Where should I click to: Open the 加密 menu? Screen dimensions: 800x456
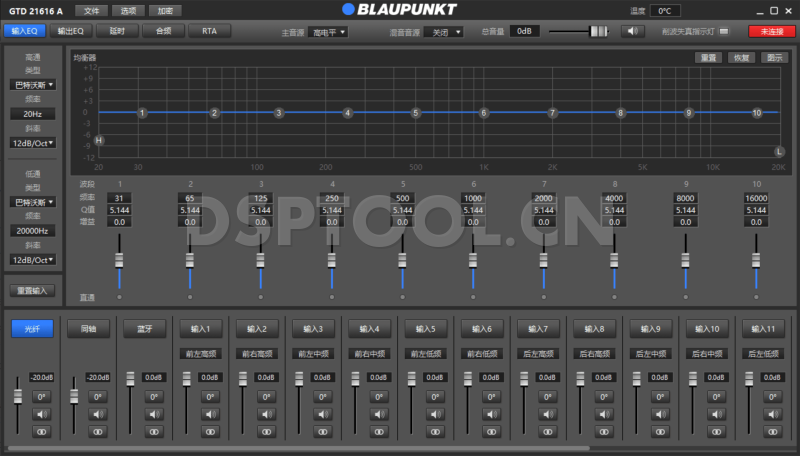point(165,11)
